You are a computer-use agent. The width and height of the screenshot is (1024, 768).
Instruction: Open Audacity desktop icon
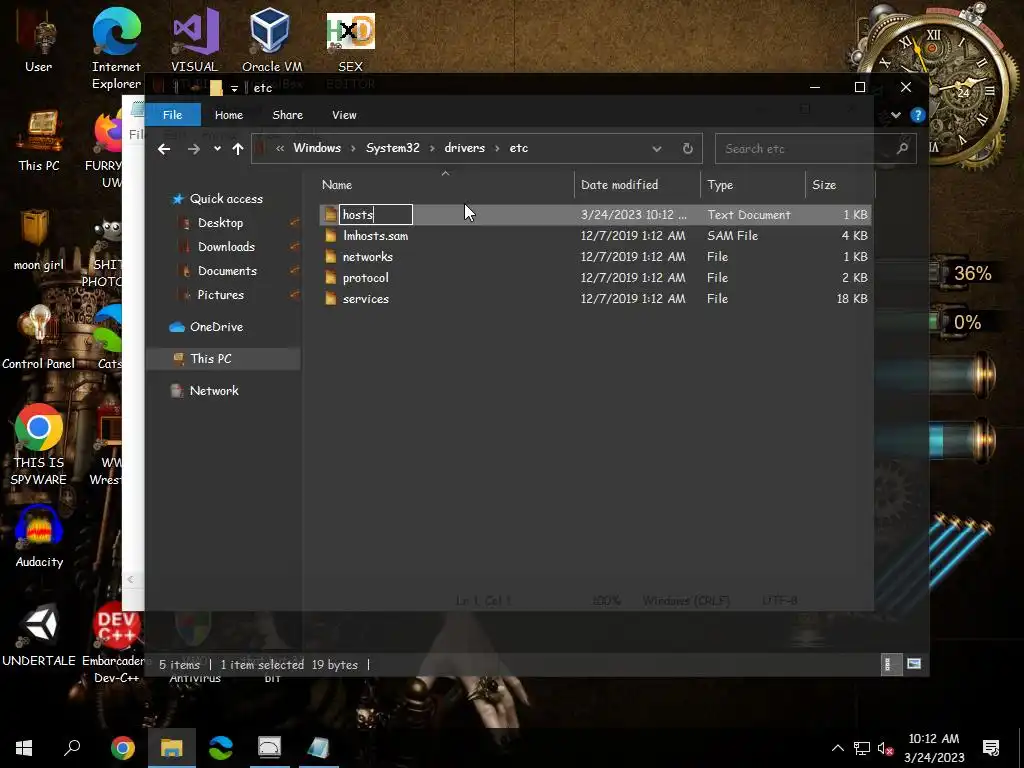pyautogui.click(x=39, y=537)
